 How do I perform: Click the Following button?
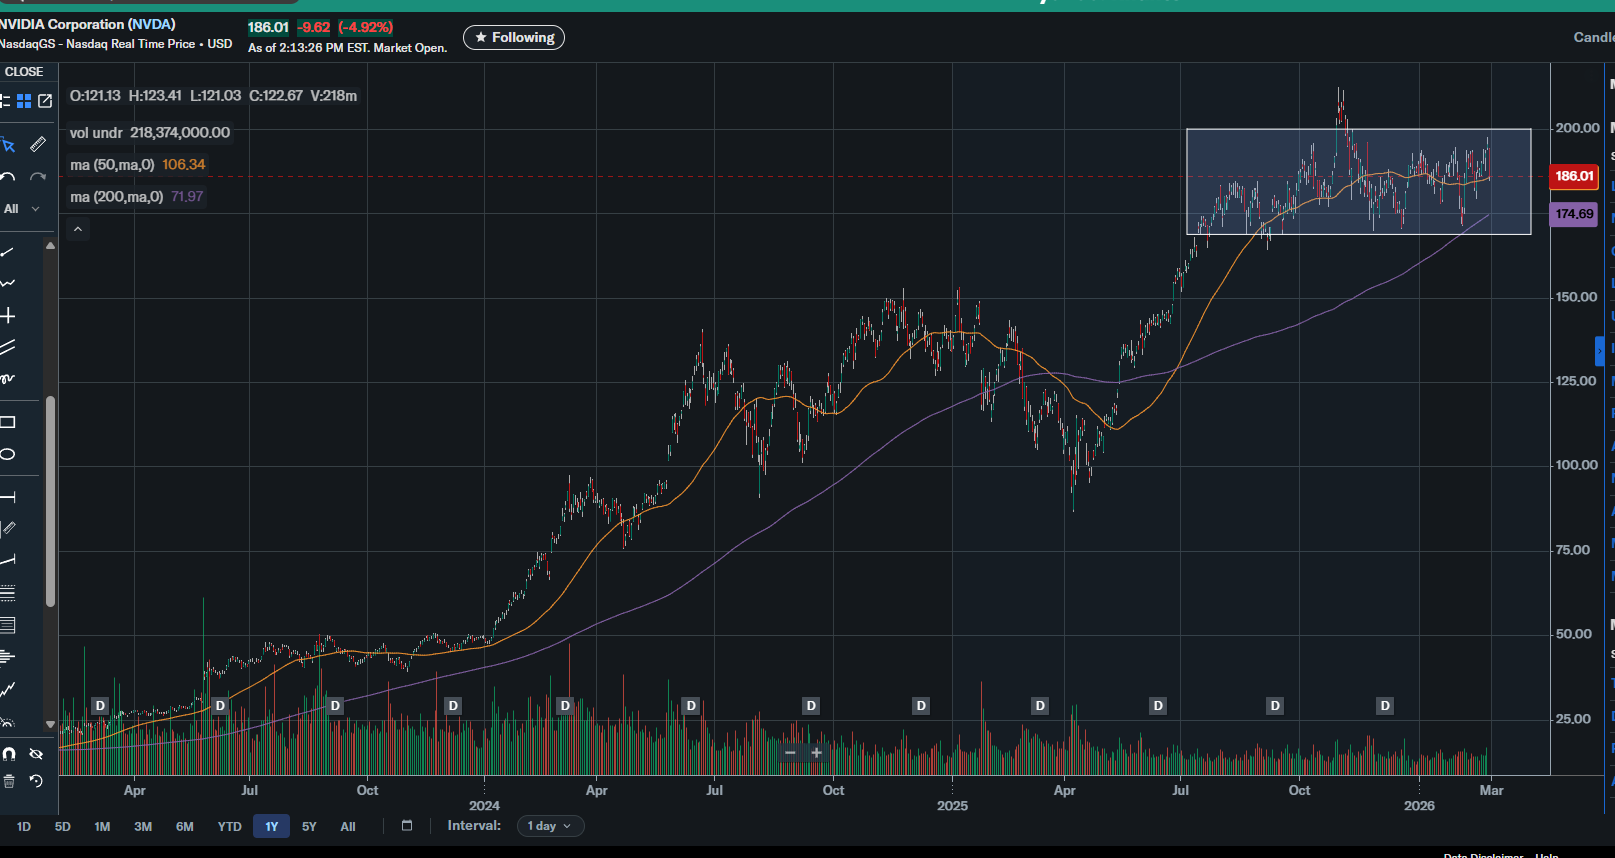click(514, 38)
